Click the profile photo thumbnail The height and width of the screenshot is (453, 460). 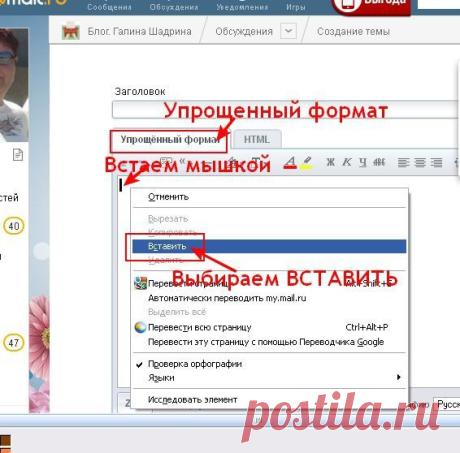[x=14, y=85]
